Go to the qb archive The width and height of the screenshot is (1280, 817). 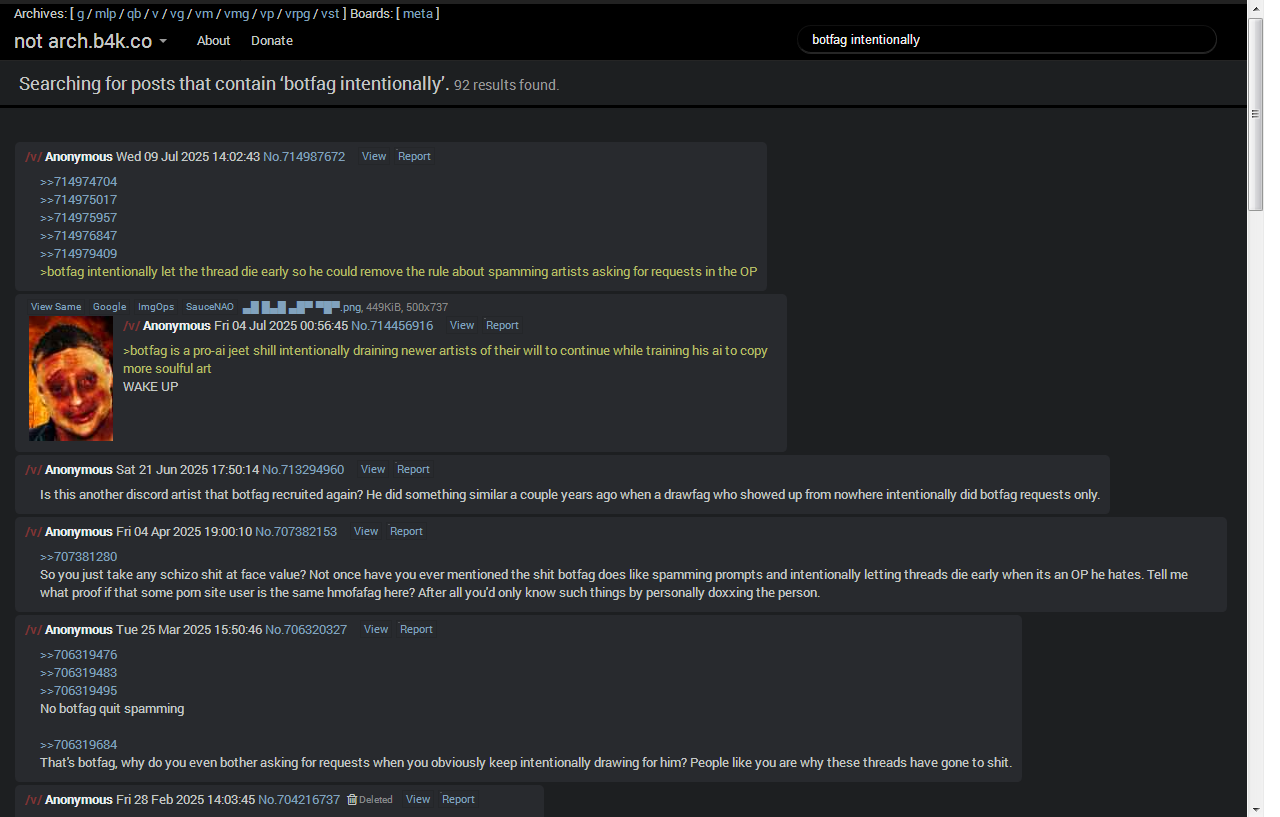[x=134, y=13]
